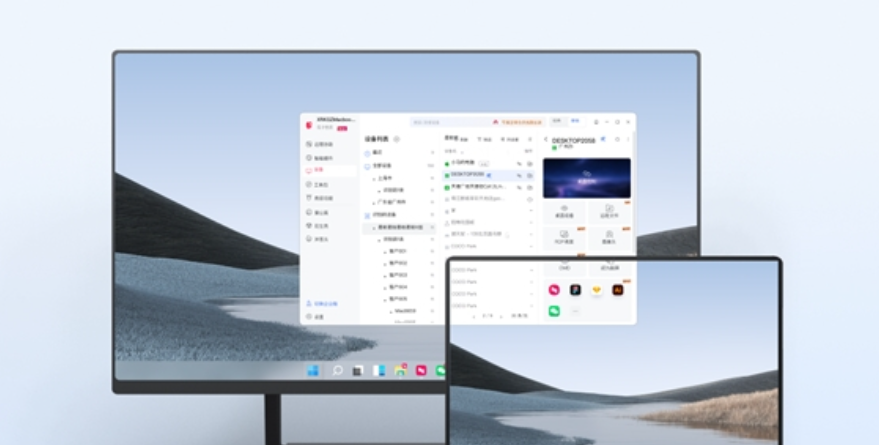Viewport: 879px width, 445px height.
Task: Open the Figma app icon in device panel
Action: [575, 290]
